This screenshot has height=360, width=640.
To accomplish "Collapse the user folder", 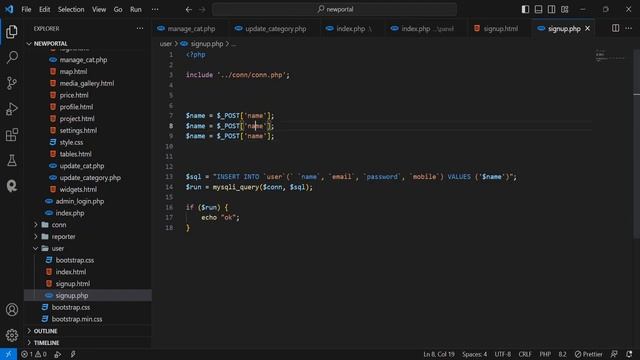I will click(x=58, y=248).
